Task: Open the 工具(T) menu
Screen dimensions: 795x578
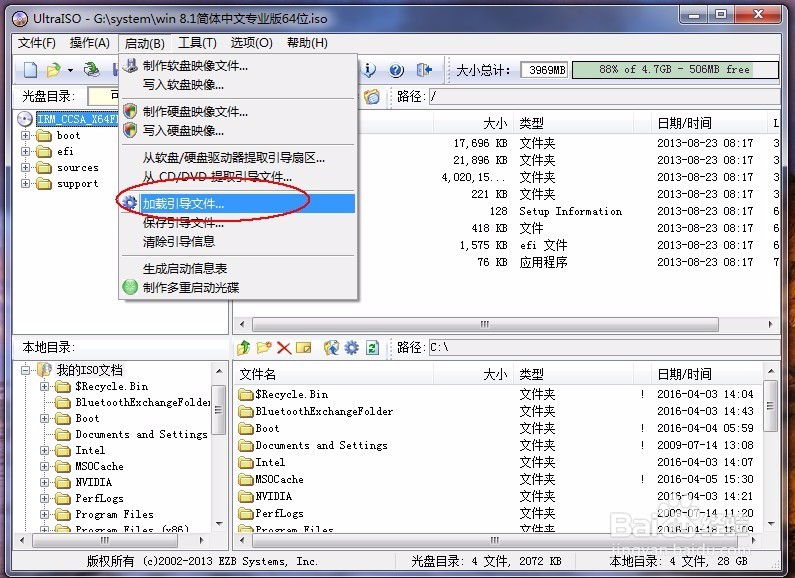Action: tap(197, 43)
